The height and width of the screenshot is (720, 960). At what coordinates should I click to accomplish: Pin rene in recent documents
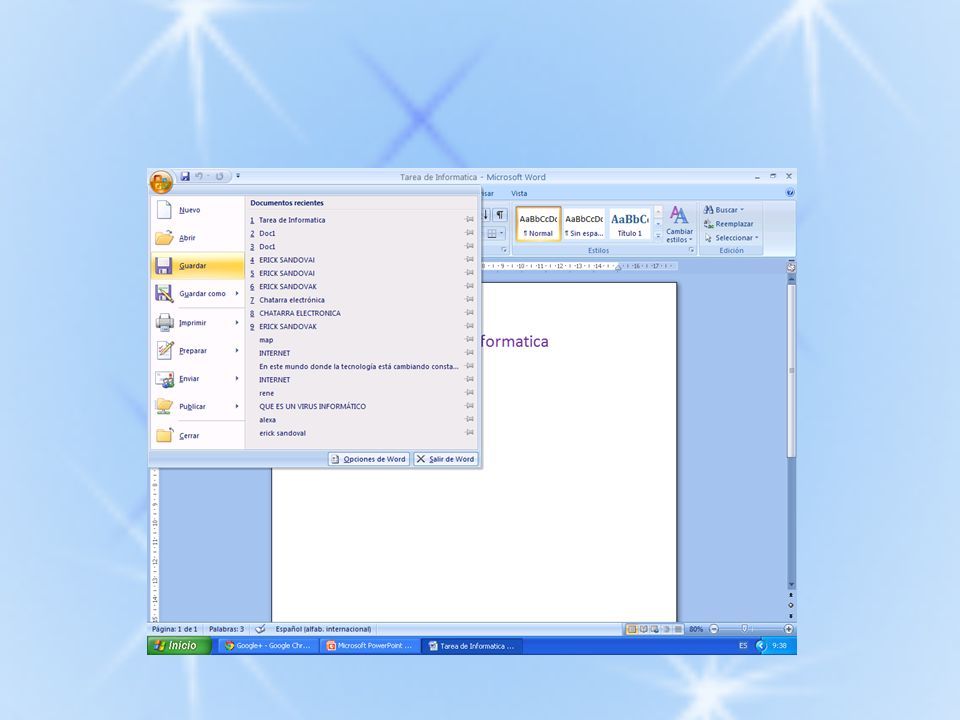coord(470,392)
